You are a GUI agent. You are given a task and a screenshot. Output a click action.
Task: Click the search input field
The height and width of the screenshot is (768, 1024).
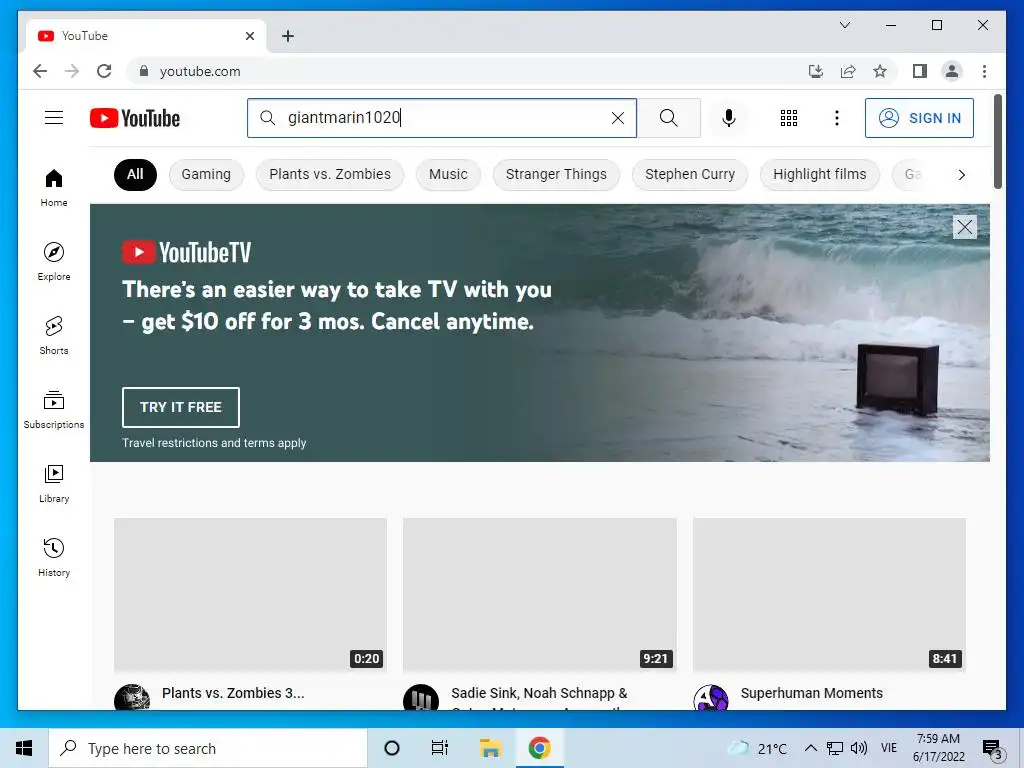pyautogui.click(x=441, y=118)
